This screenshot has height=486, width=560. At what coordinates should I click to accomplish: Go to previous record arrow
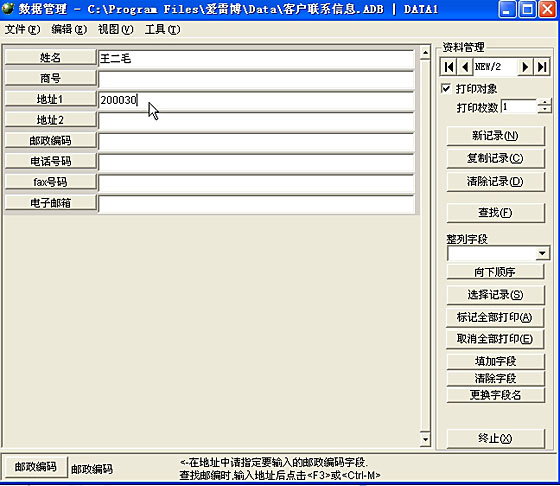[x=465, y=67]
